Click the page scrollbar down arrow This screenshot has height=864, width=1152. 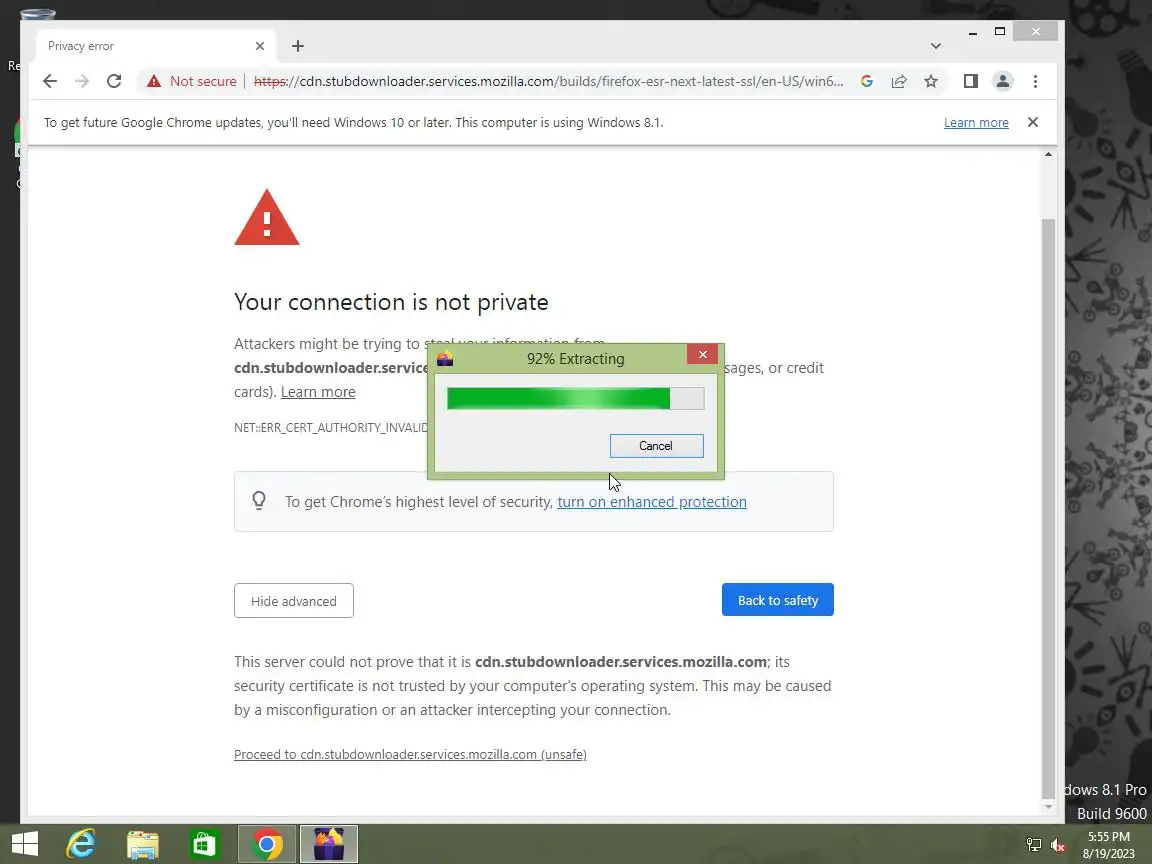(1048, 807)
